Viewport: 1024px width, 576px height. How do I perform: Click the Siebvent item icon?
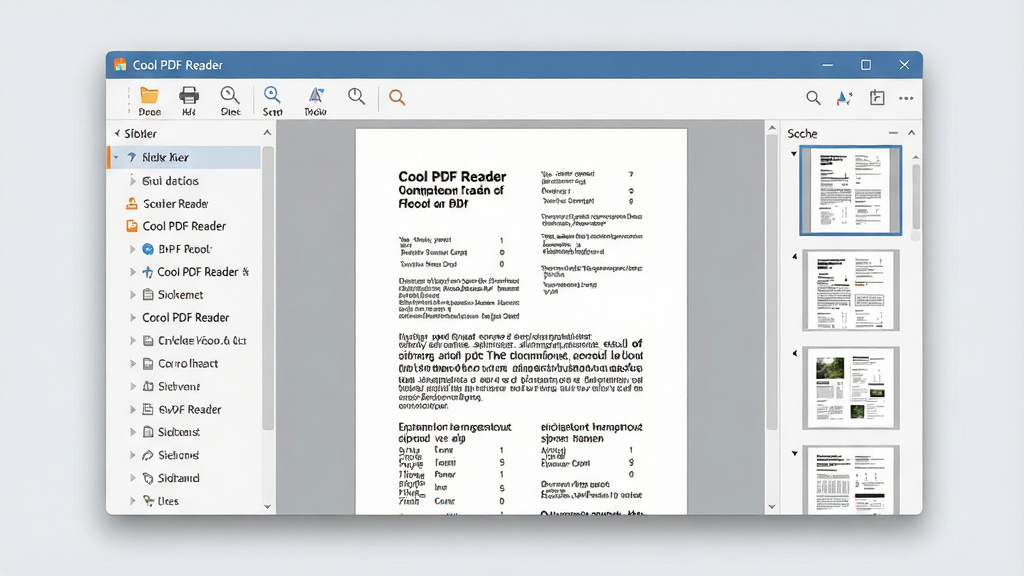pos(148,386)
